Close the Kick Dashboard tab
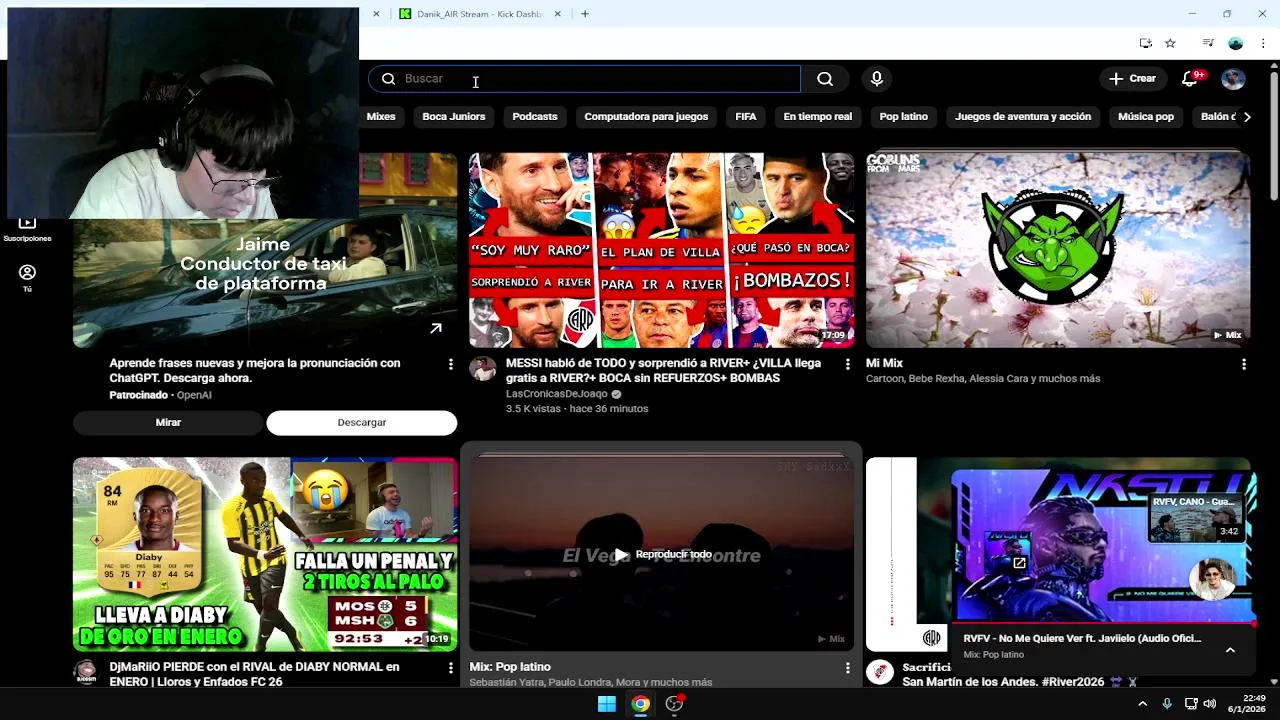The width and height of the screenshot is (1280, 720). [x=557, y=14]
